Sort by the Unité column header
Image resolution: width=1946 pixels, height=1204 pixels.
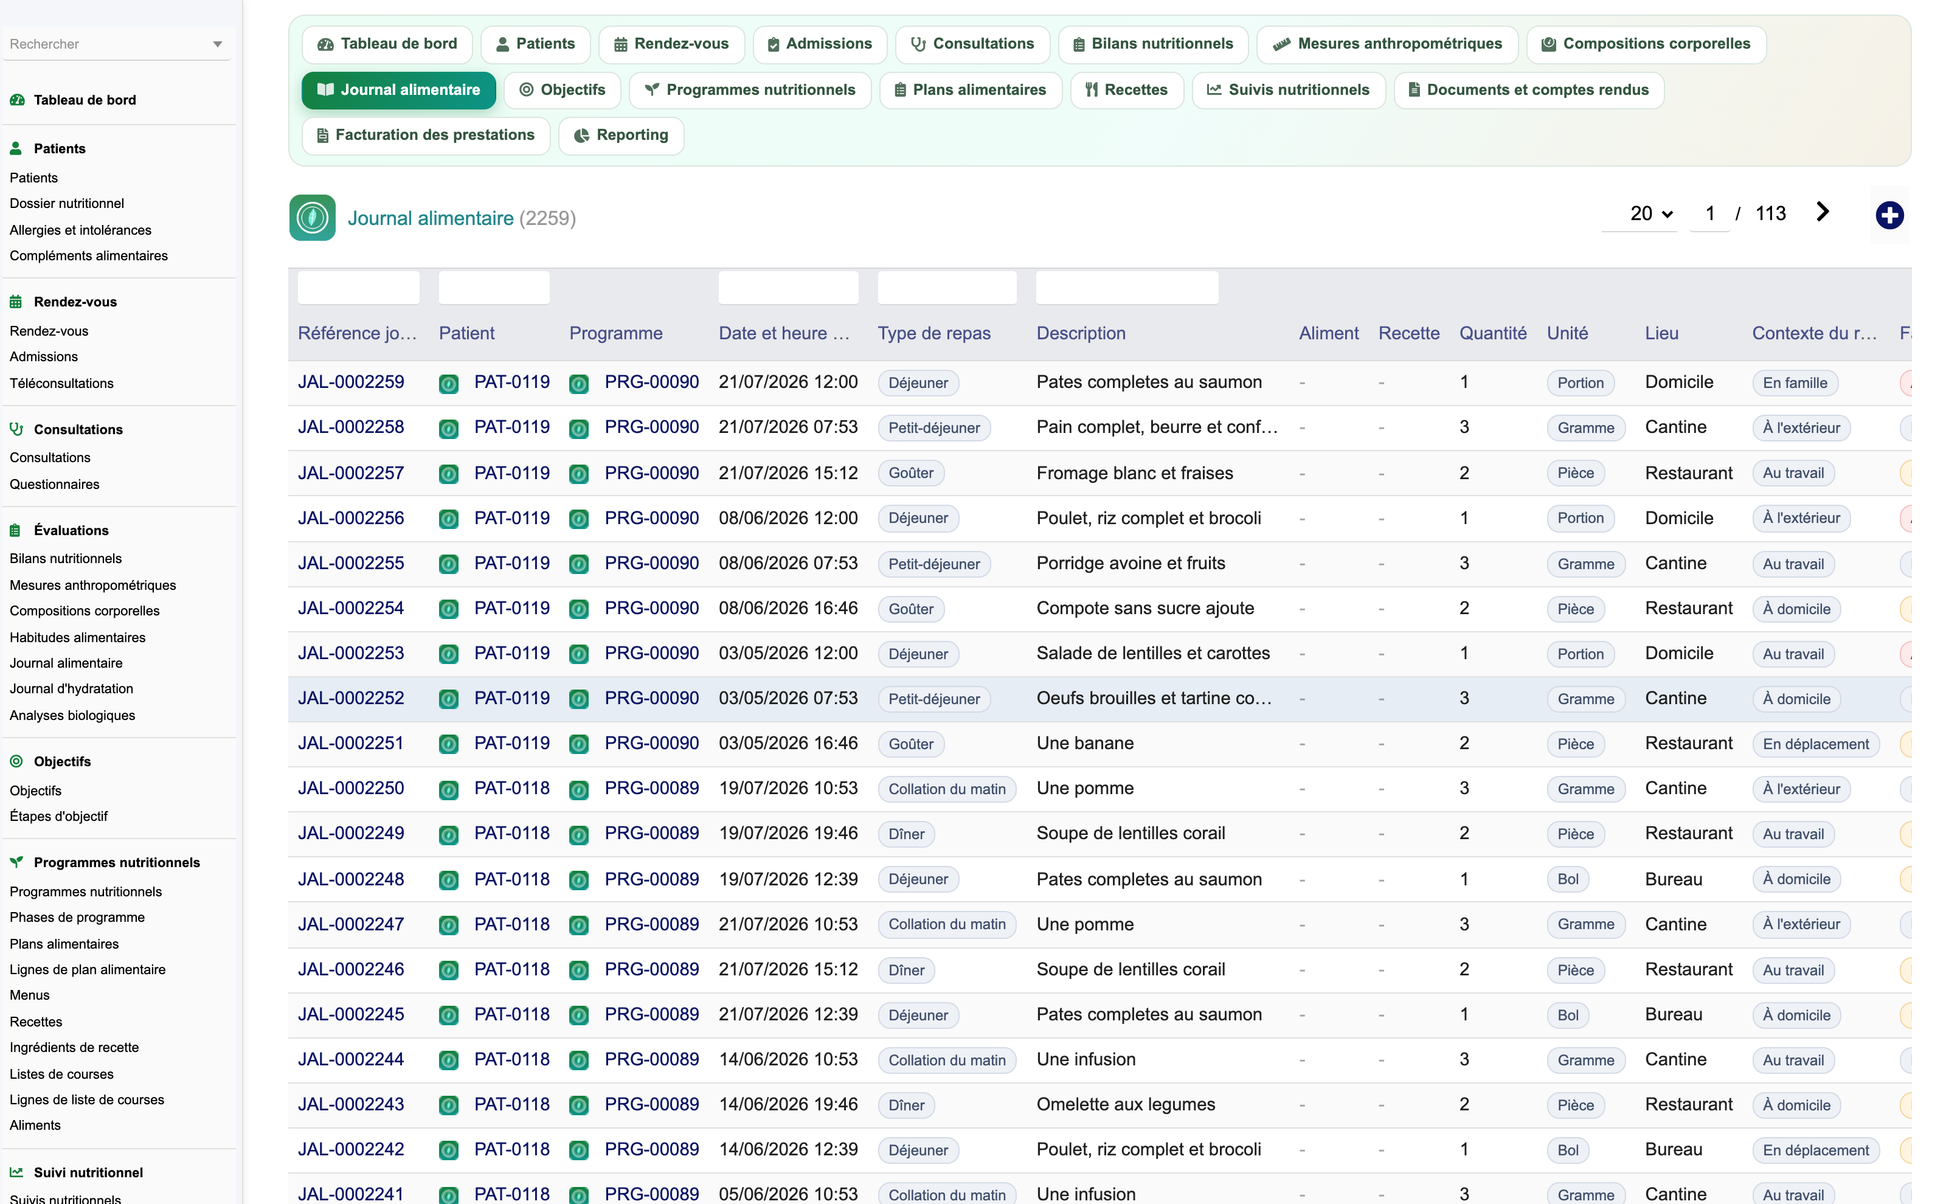[x=1567, y=333]
